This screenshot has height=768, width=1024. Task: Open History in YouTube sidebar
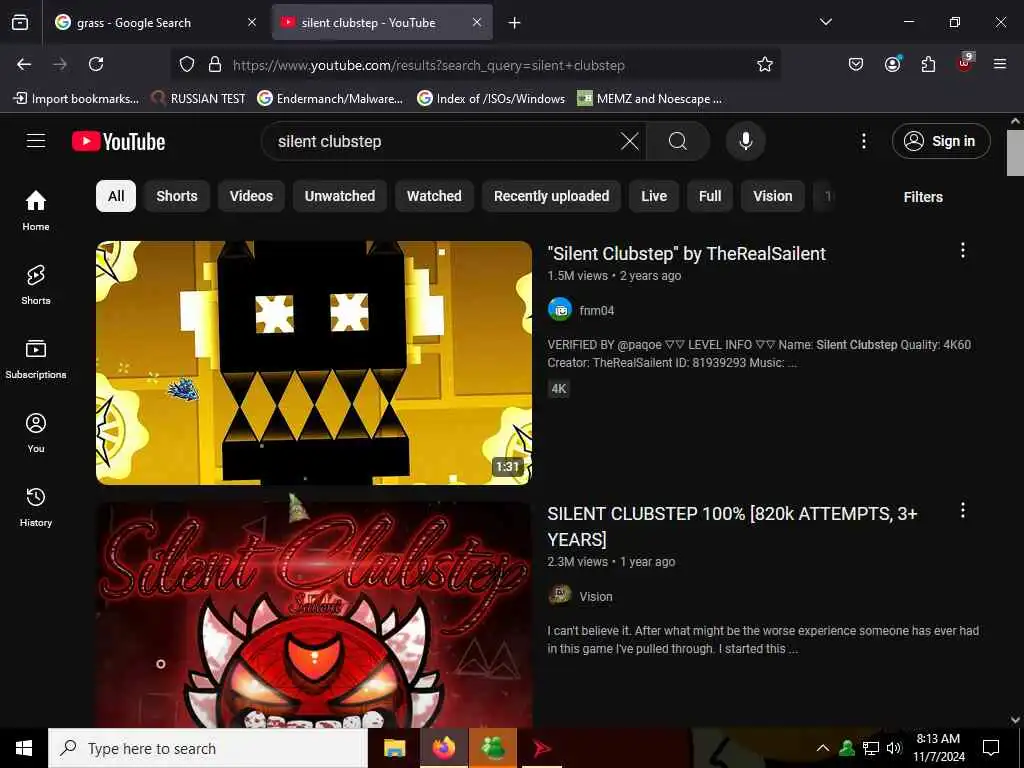[x=36, y=507]
